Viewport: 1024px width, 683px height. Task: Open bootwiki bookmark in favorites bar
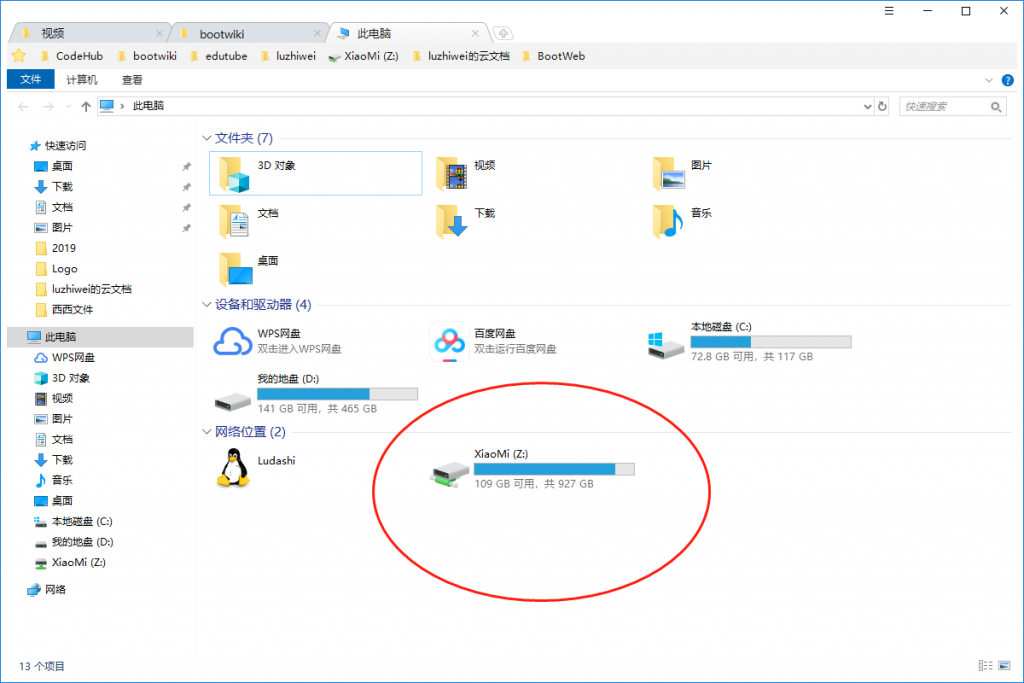[x=147, y=56]
